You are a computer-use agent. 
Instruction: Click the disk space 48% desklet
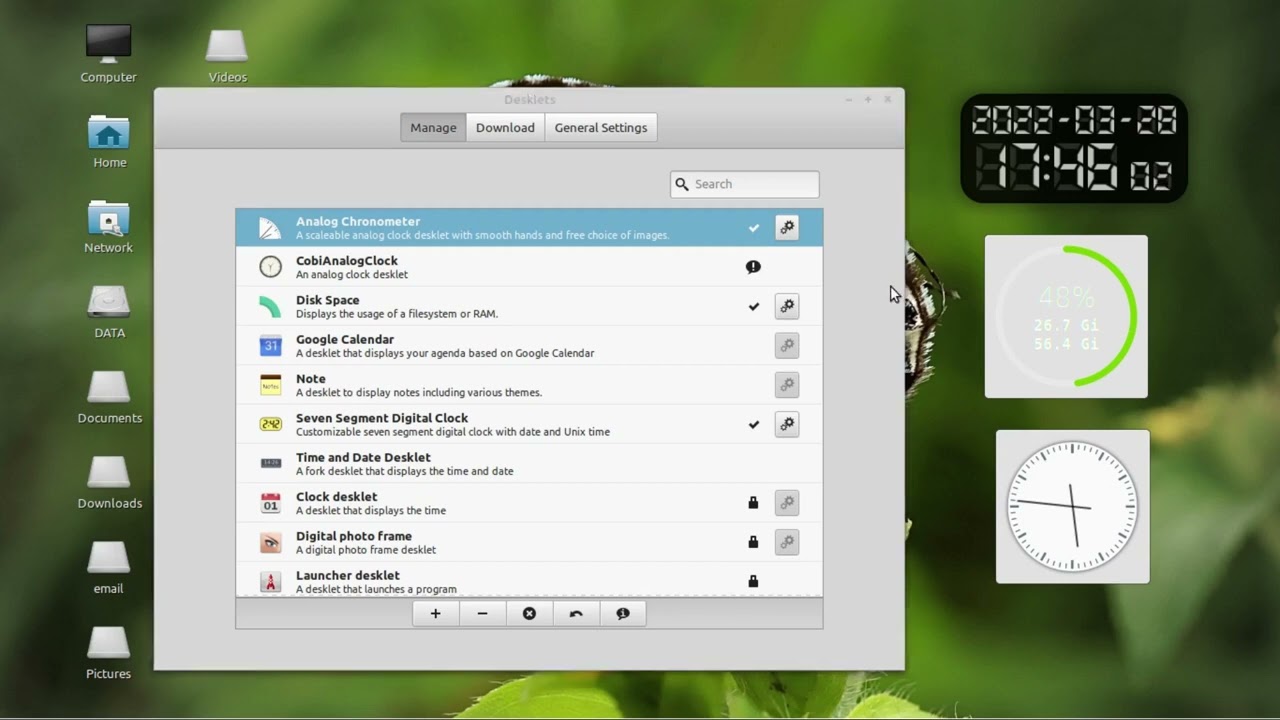pos(1066,316)
